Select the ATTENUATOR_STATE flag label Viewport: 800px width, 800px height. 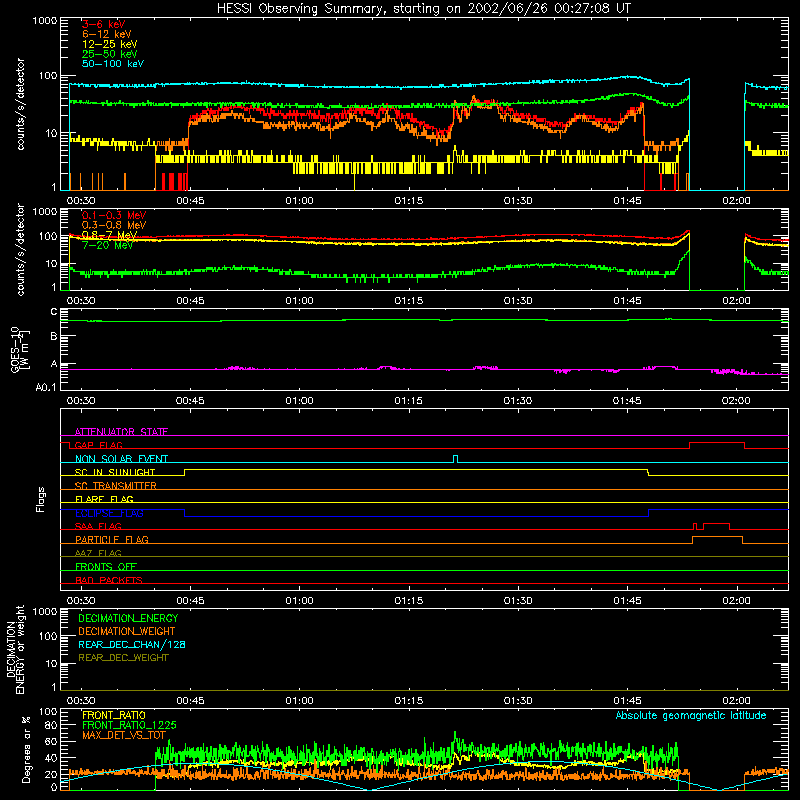(121, 432)
